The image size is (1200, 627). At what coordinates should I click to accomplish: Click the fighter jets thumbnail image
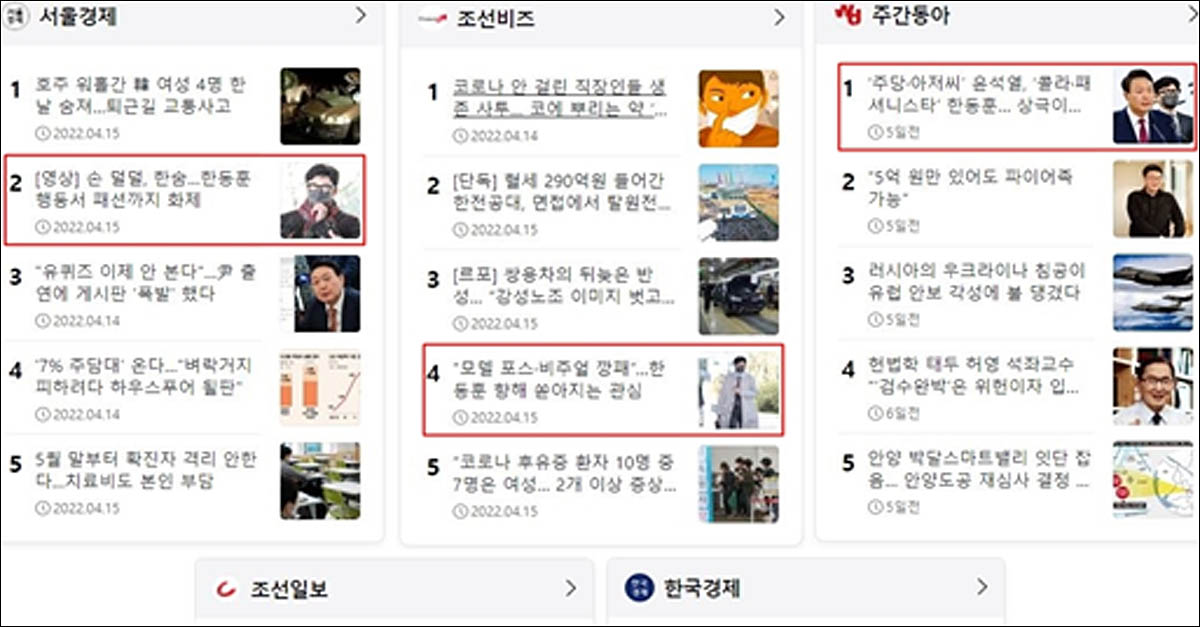(1153, 293)
